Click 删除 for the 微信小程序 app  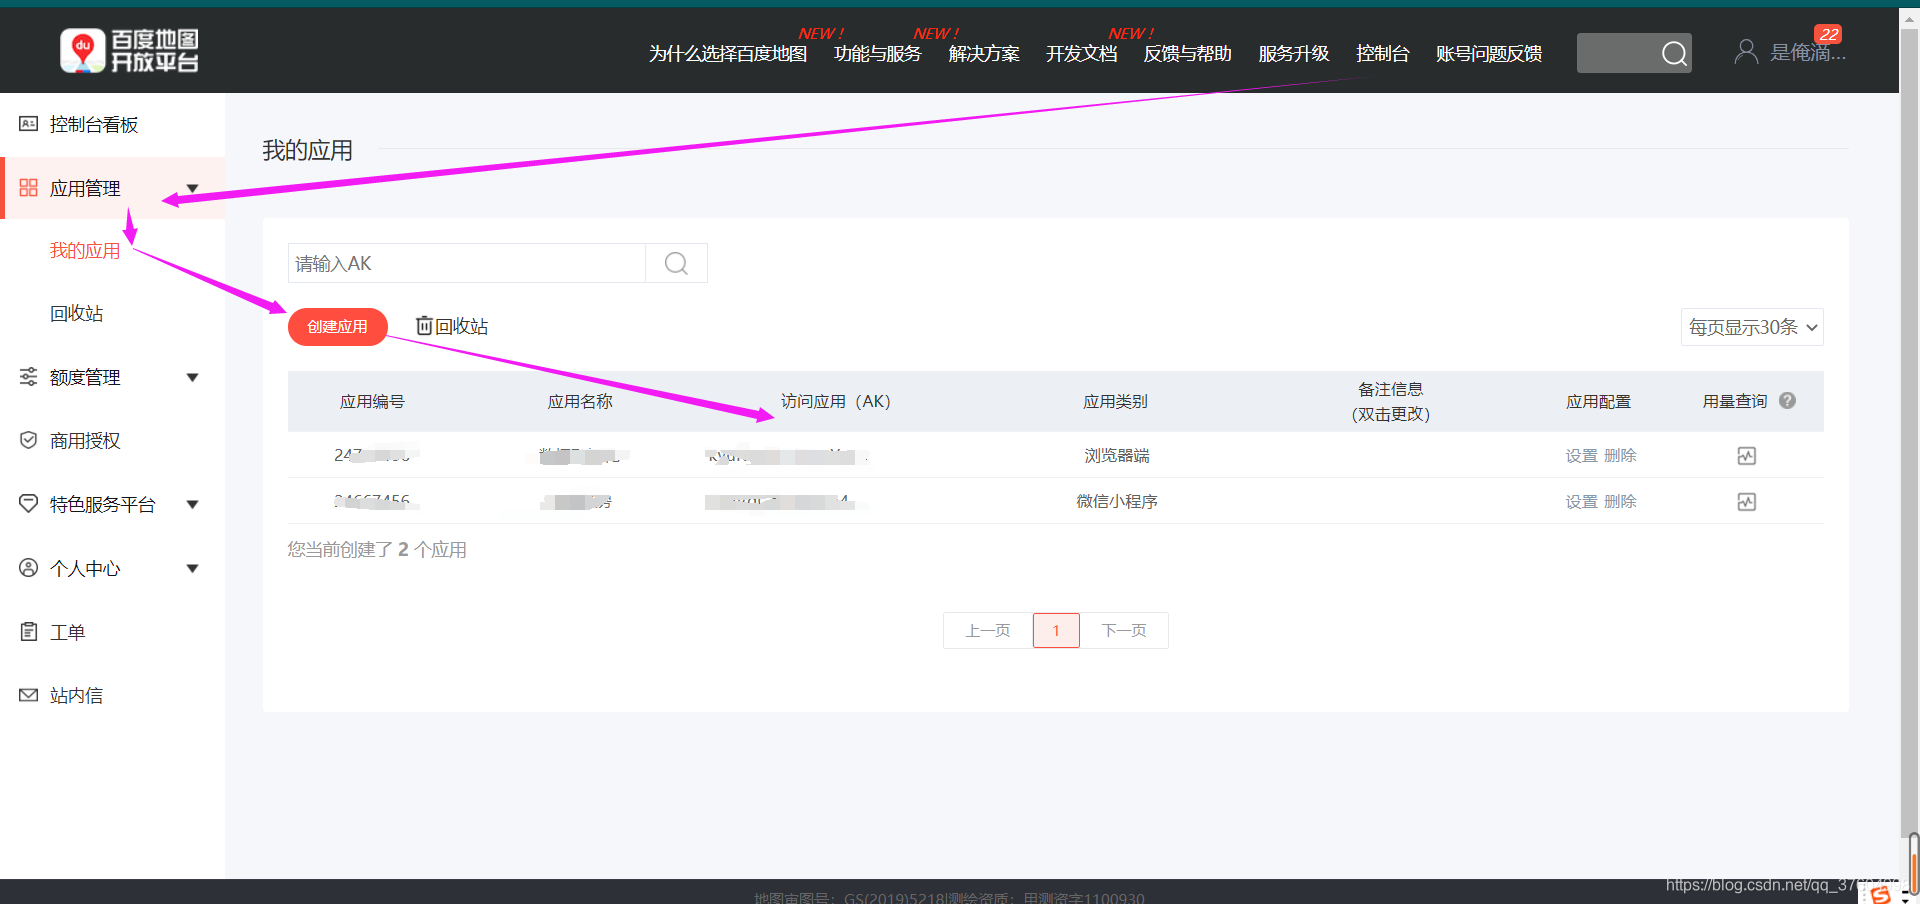click(x=1620, y=502)
